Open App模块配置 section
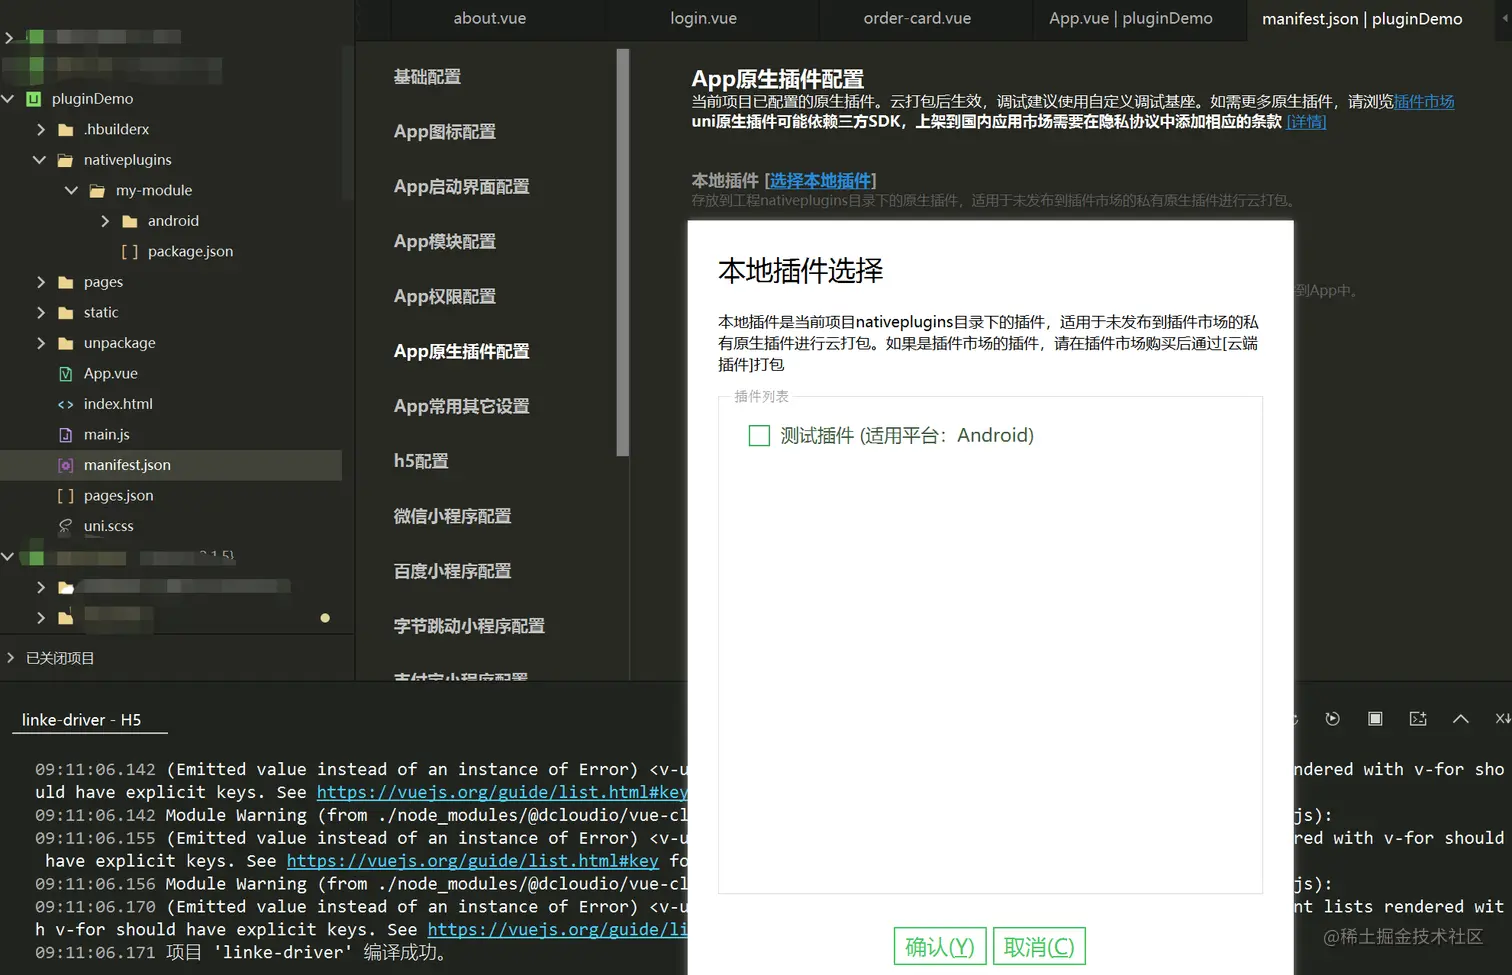 click(x=445, y=242)
